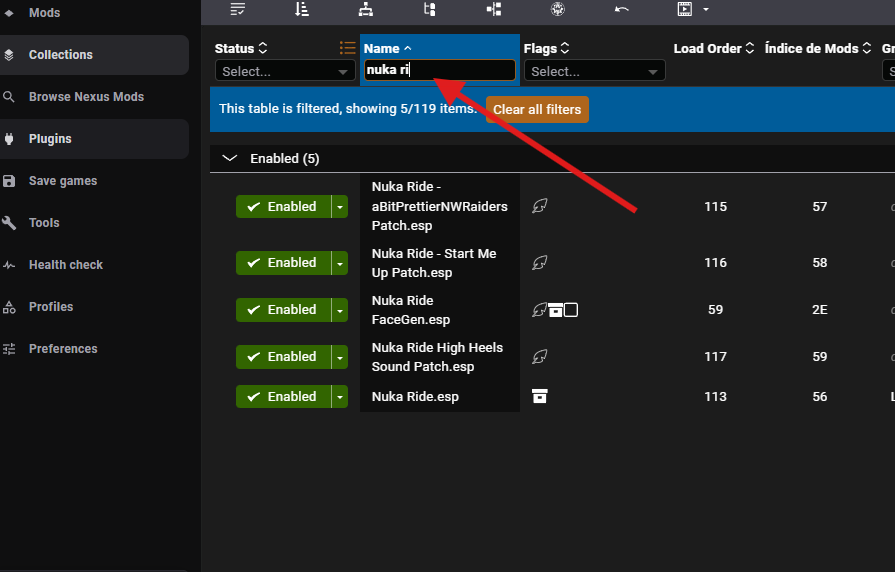Click the rounded square icon for Nuka Ride FaceGen.esp

point(571,310)
